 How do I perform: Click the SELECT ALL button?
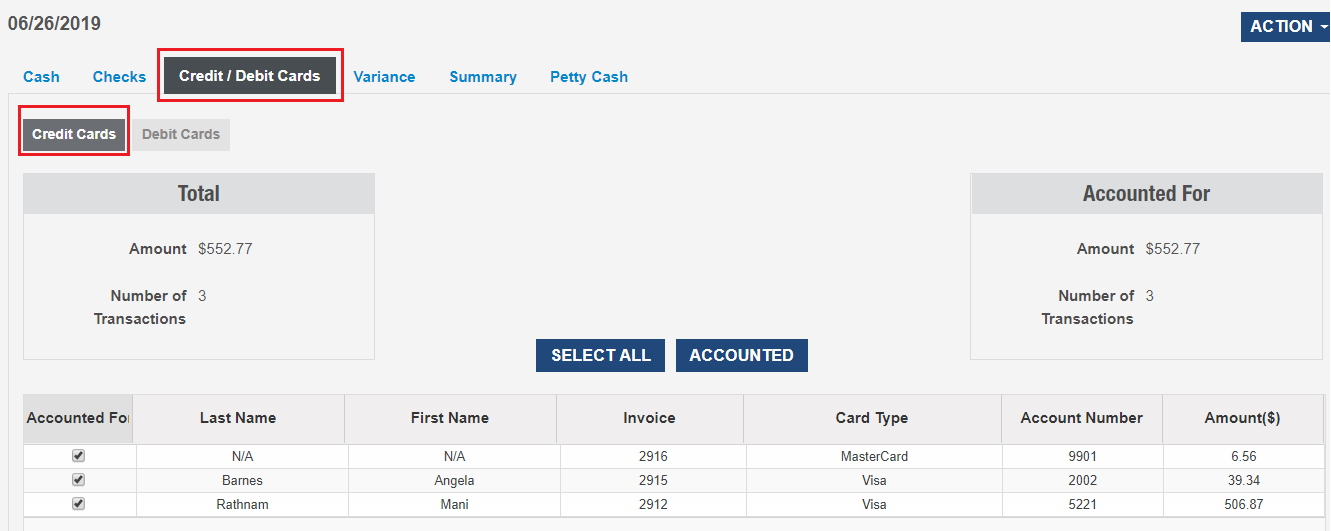(x=601, y=355)
